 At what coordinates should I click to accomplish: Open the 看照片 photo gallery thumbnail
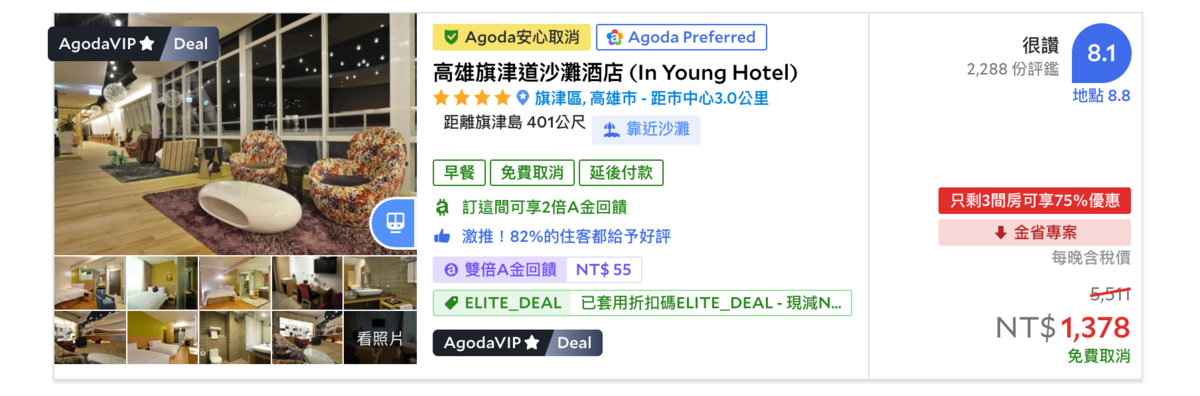(x=380, y=338)
